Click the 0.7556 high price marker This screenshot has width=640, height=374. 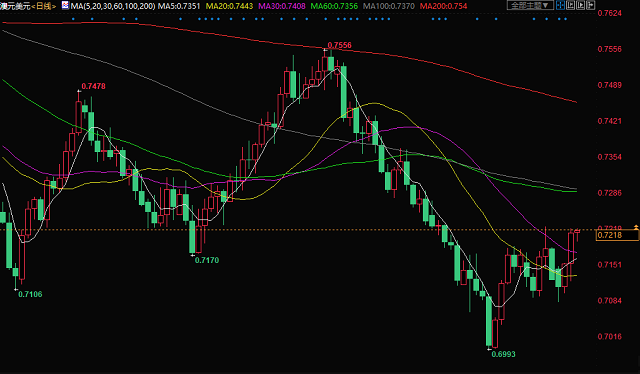[339, 45]
